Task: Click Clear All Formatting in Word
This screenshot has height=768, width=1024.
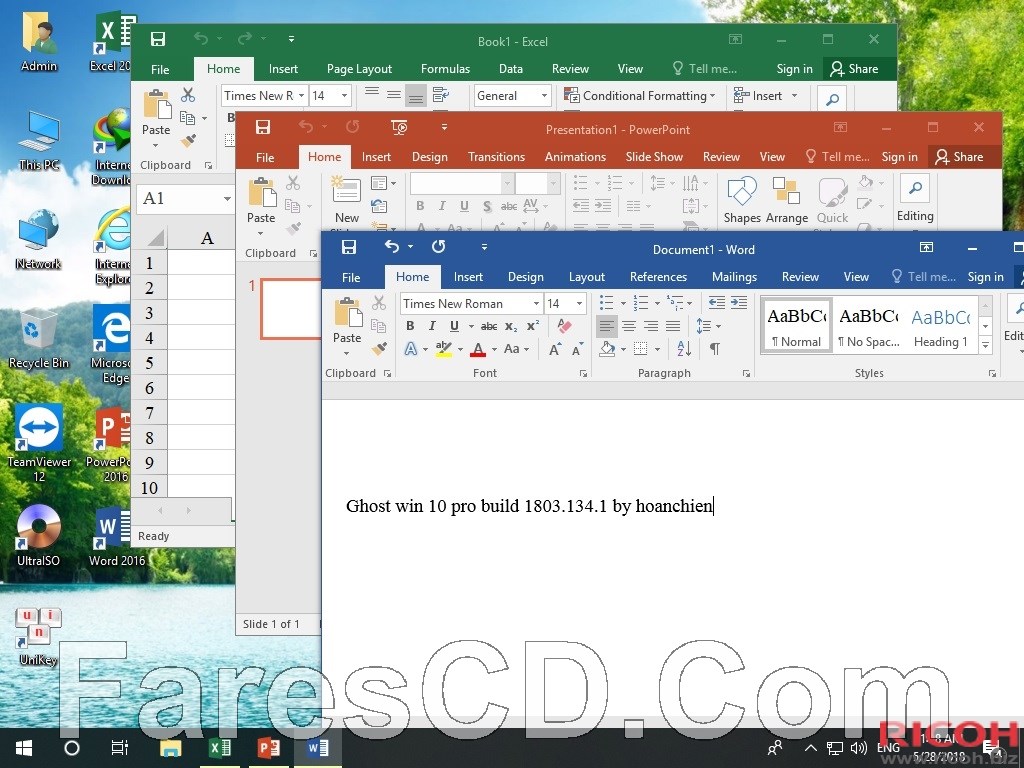Action: click(x=564, y=325)
